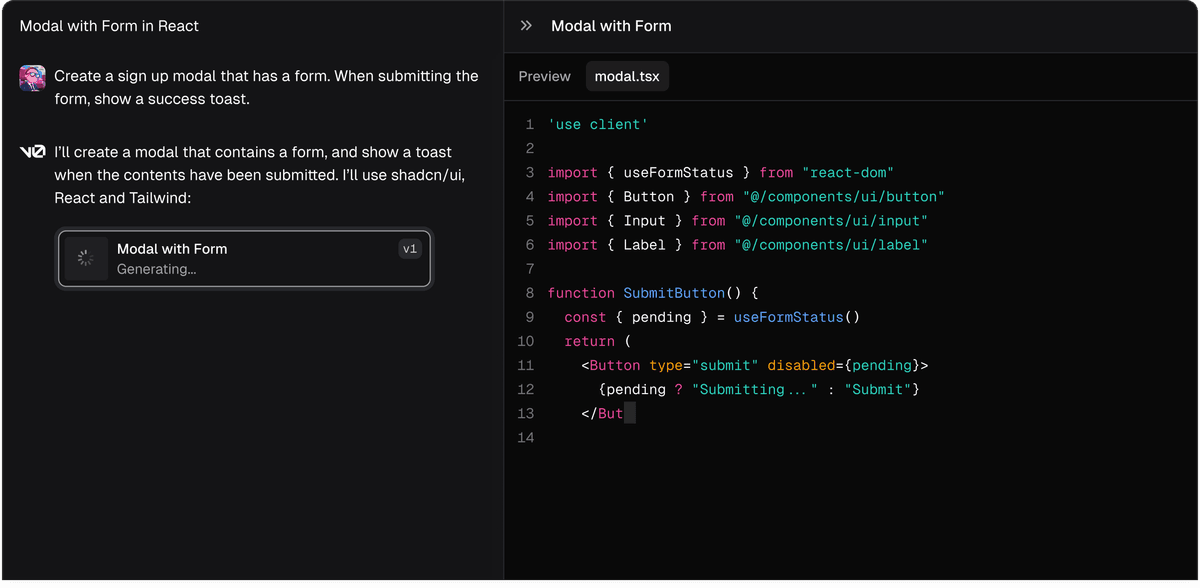This screenshot has width=1200, height=588.
Task: Click the v1 version badge
Action: coord(410,249)
